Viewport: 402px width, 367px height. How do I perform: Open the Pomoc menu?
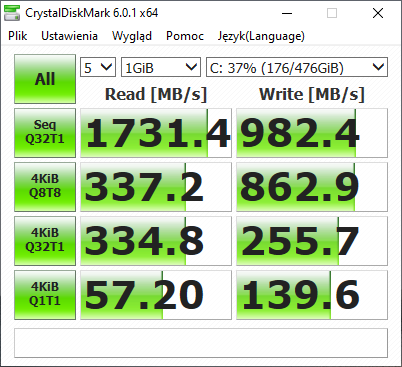pyautogui.click(x=185, y=36)
